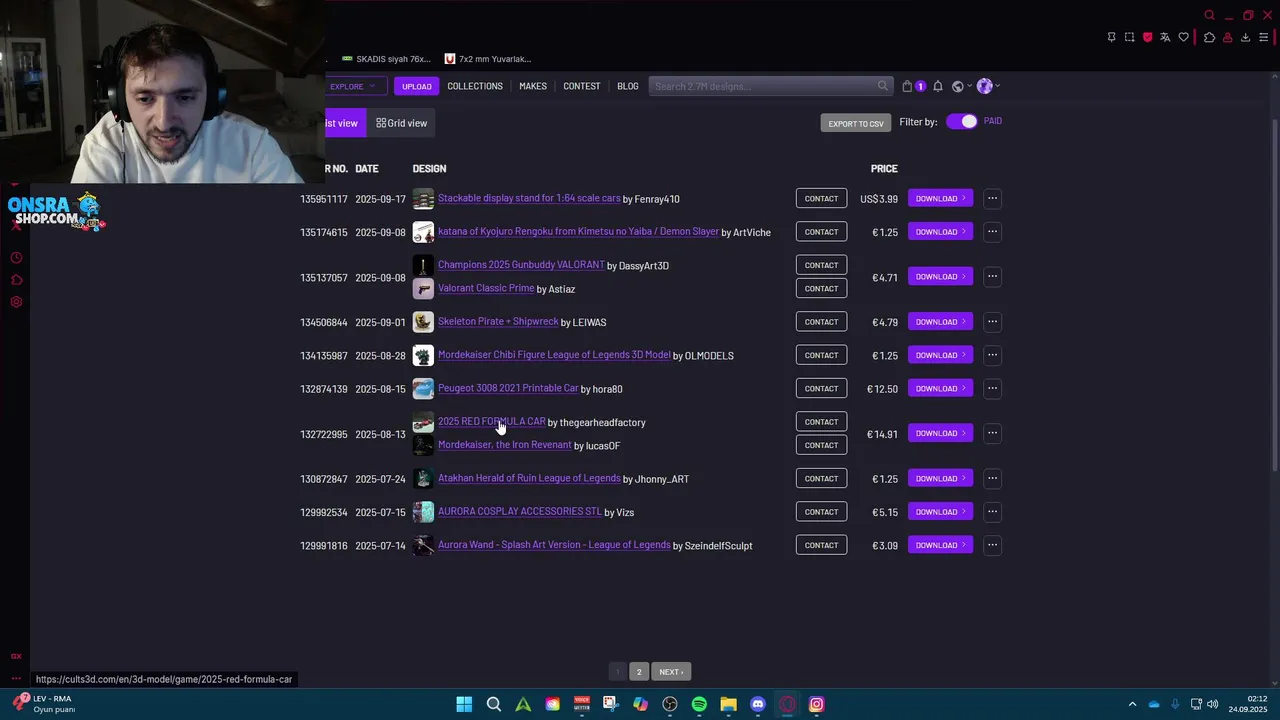Go to page 2 of orders
Screen dimensions: 1280x720
click(639, 672)
